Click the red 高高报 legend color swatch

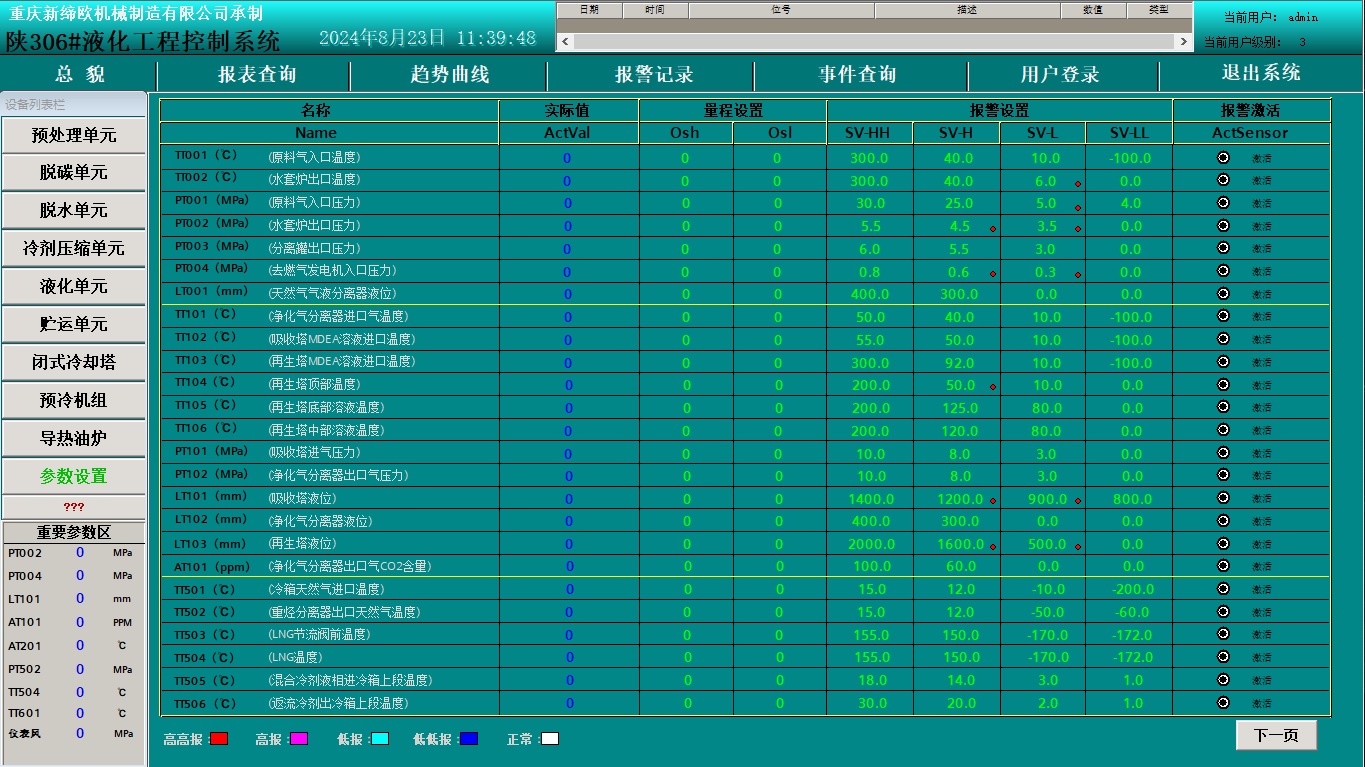[x=219, y=739]
